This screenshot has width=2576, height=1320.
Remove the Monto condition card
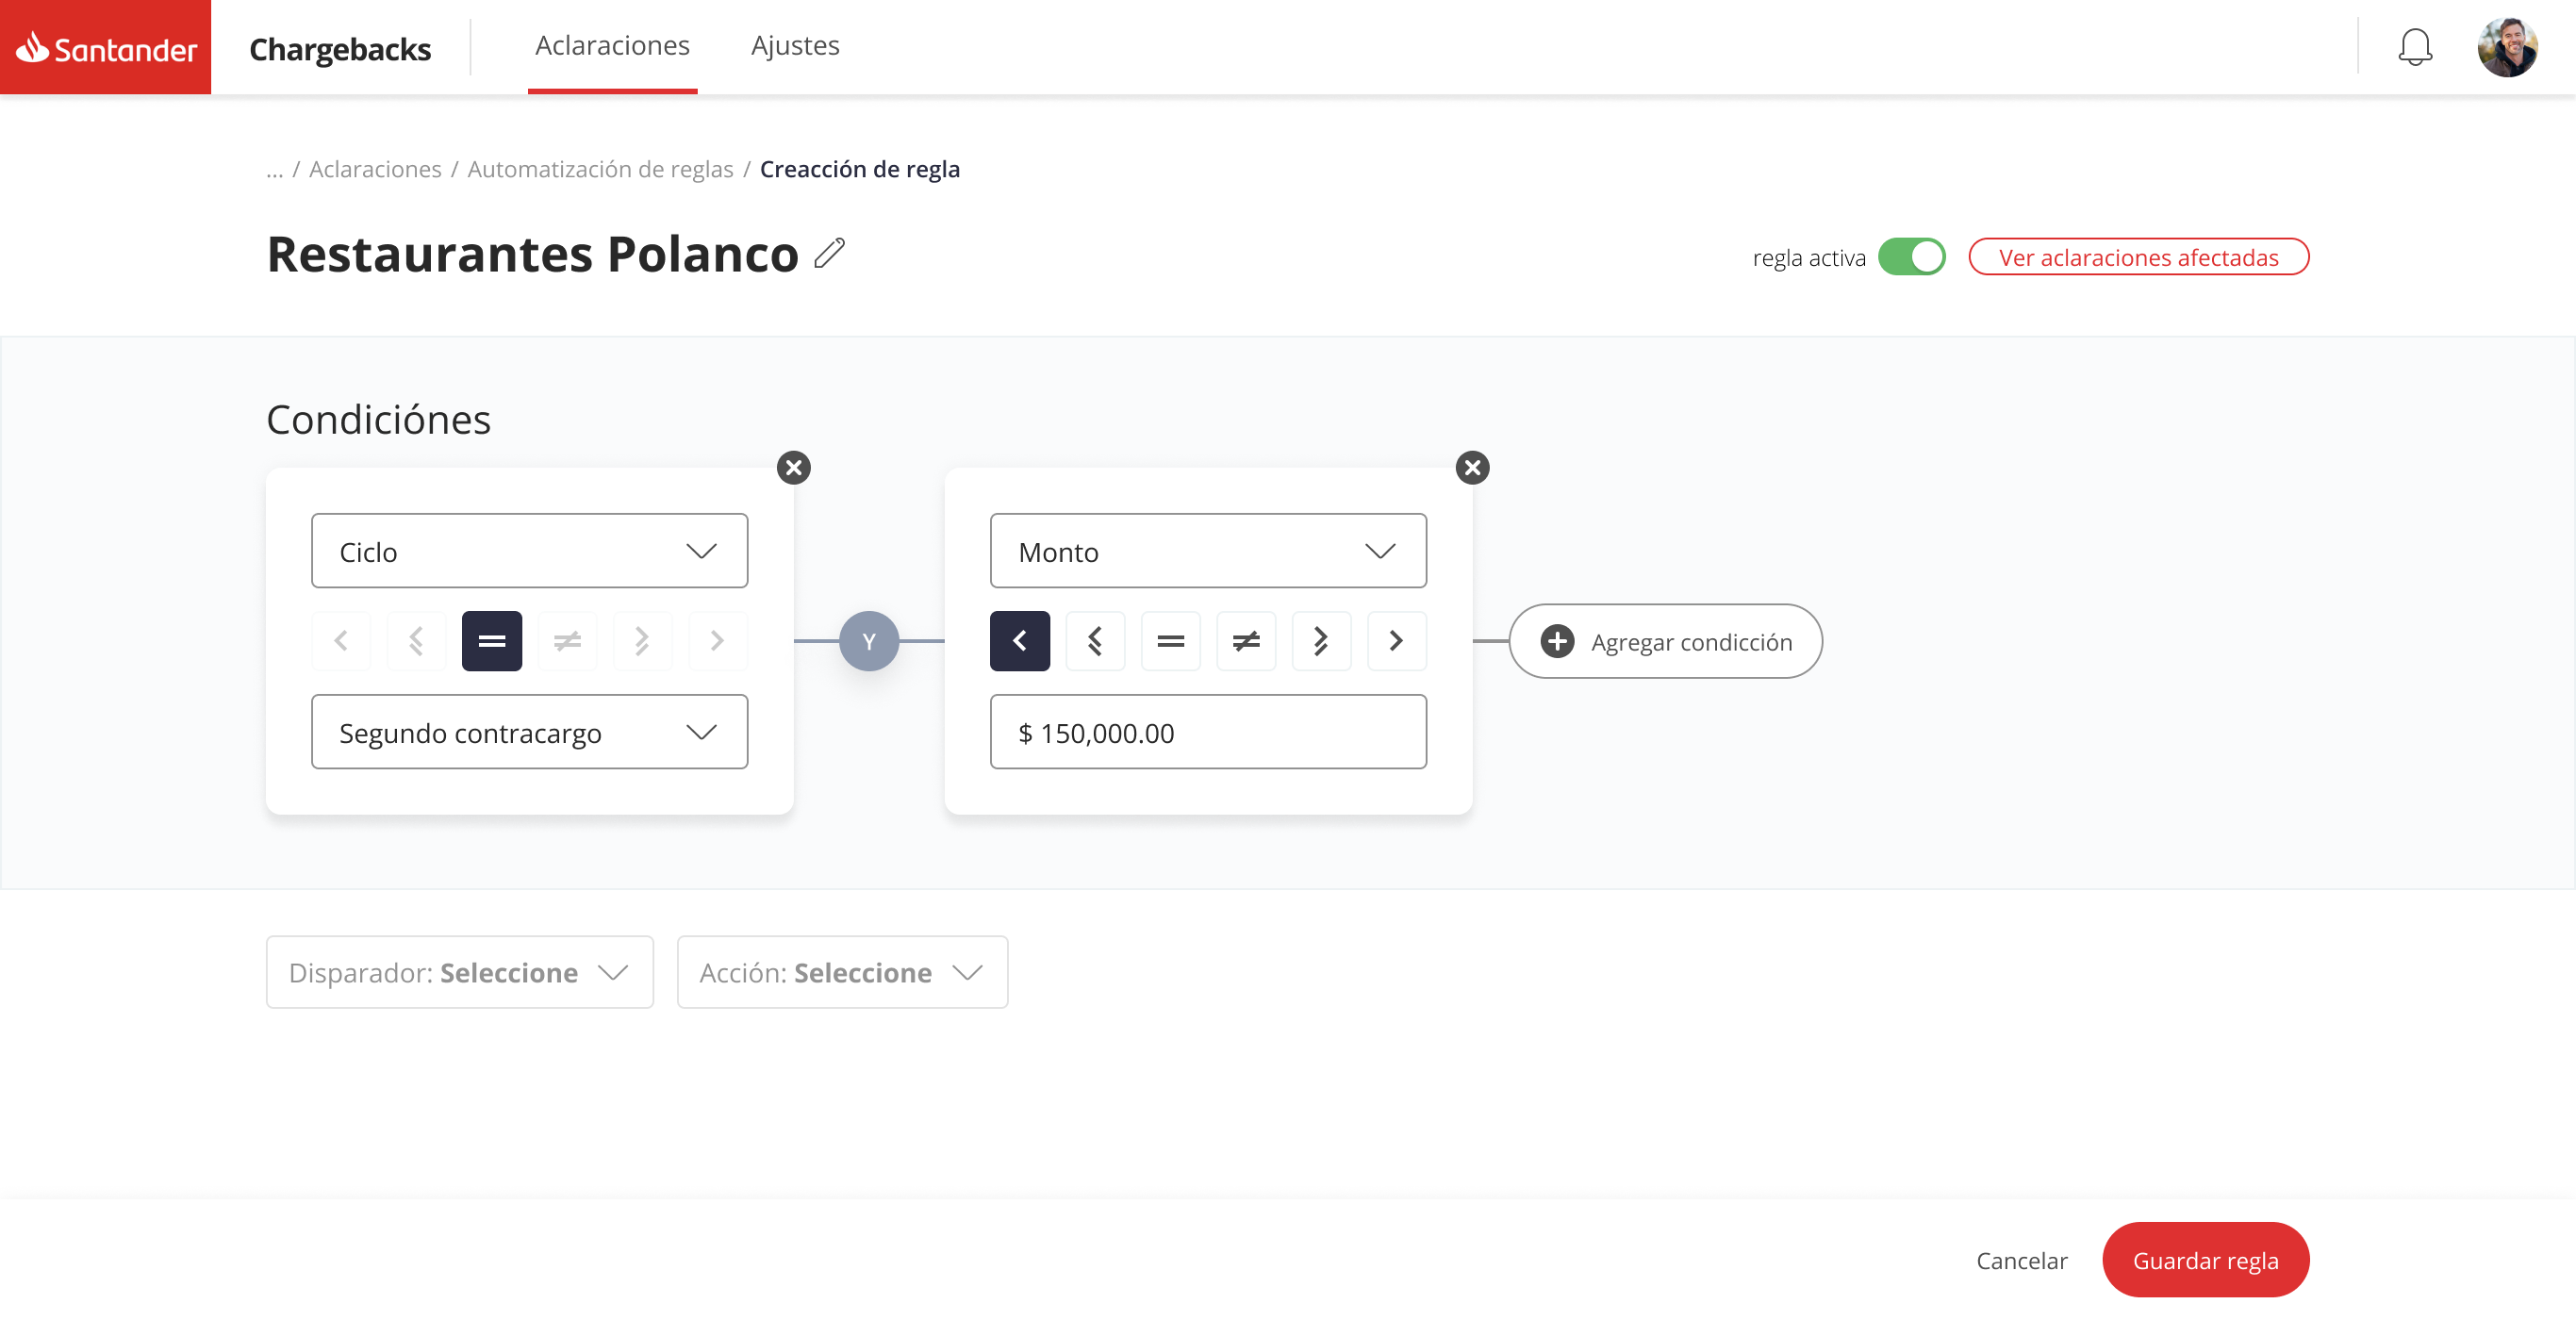pyautogui.click(x=1472, y=467)
